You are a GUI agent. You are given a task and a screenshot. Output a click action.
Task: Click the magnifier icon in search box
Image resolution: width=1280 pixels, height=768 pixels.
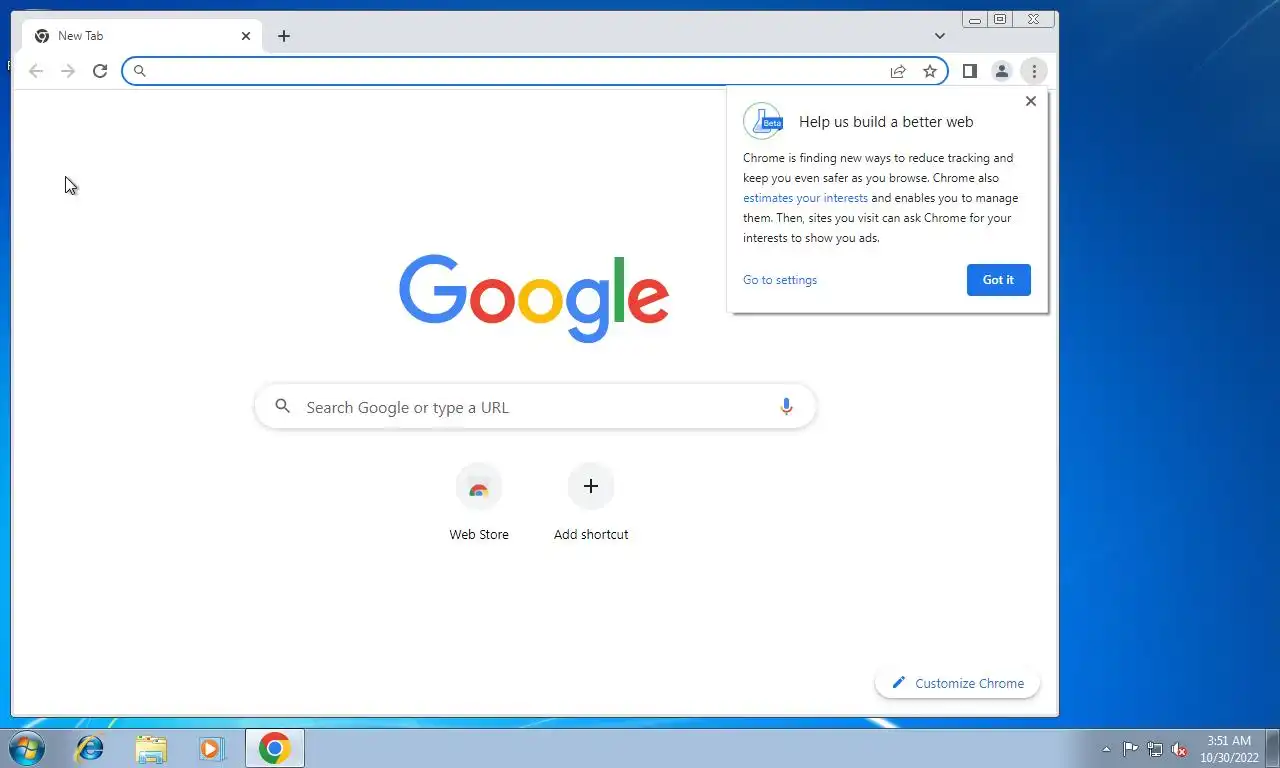[283, 406]
